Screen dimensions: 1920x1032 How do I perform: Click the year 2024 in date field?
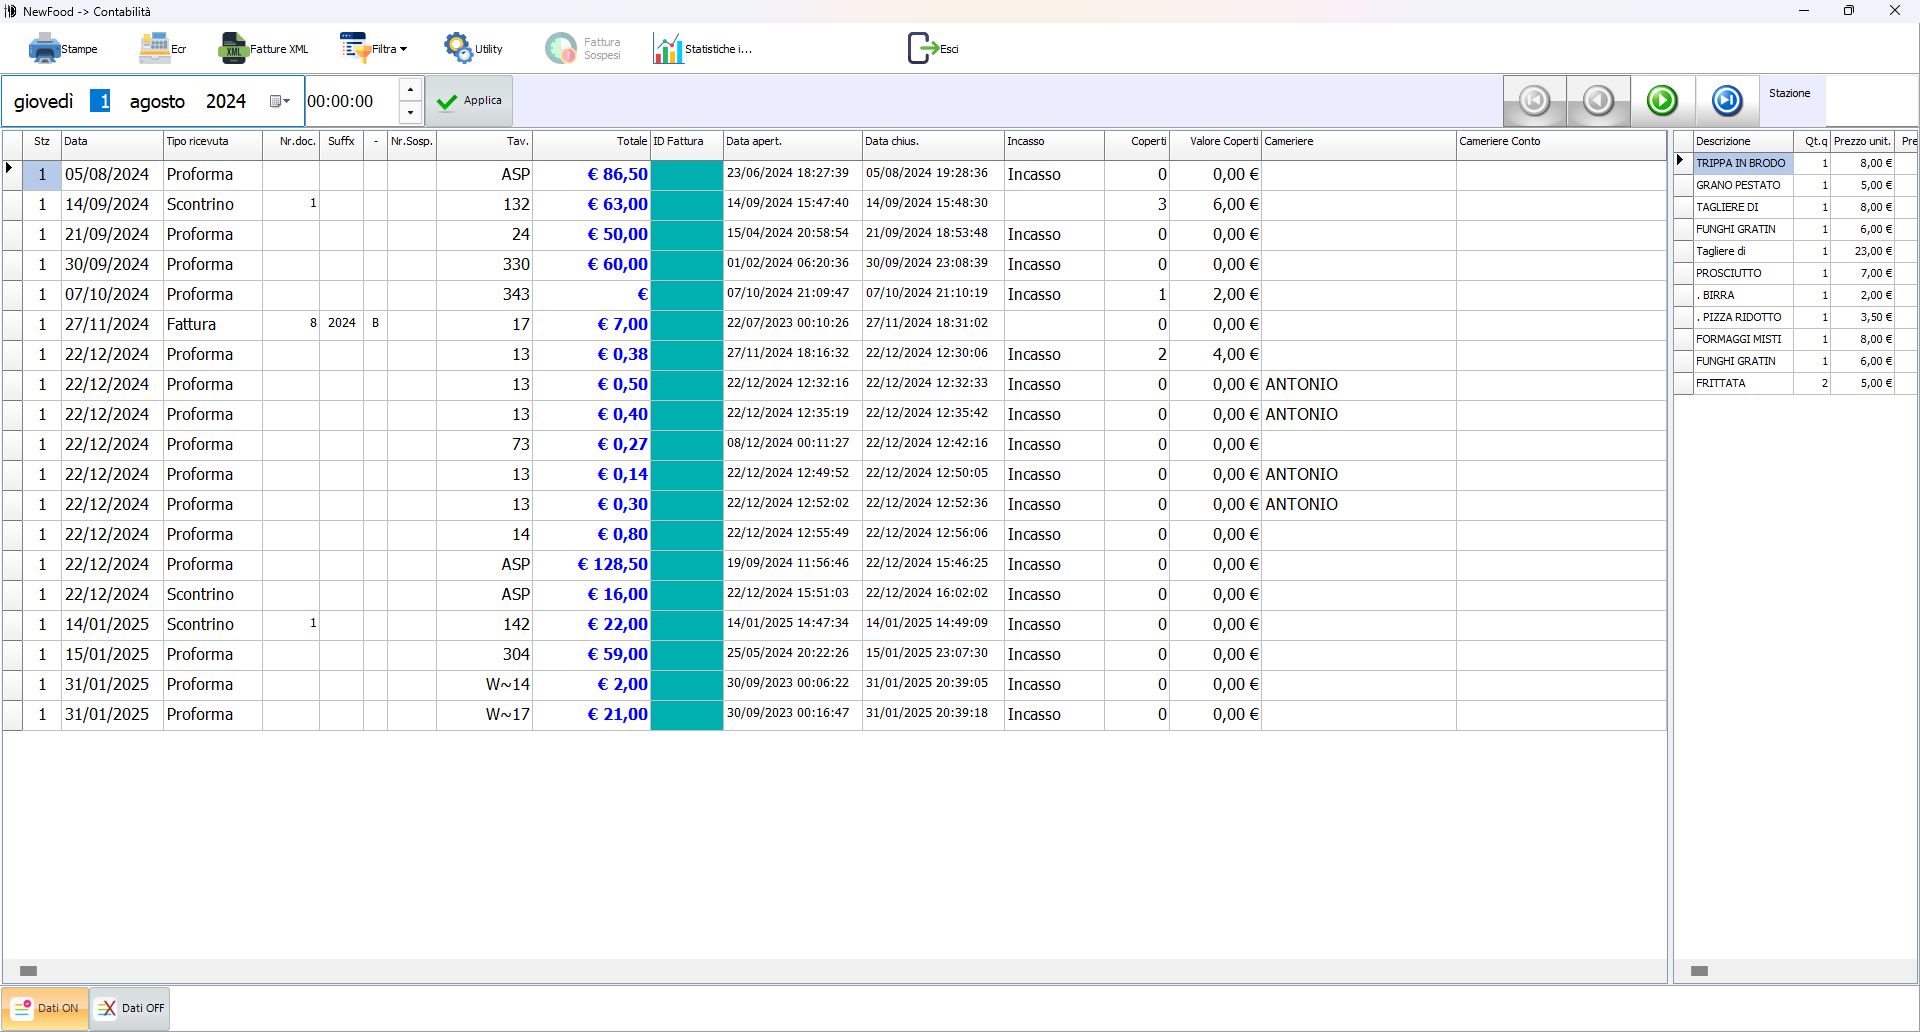click(226, 101)
